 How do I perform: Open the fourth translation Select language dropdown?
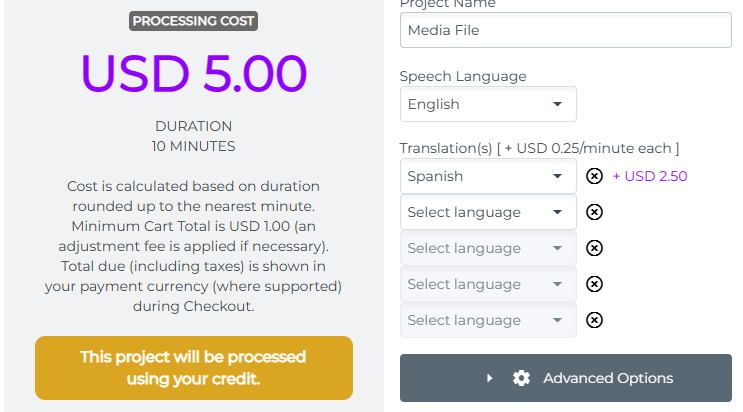(488, 284)
